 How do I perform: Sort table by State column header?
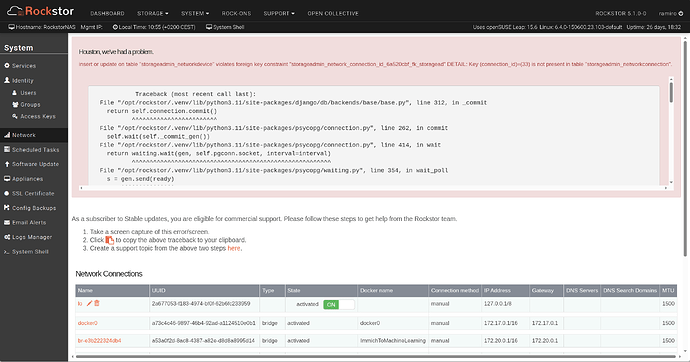tap(321, 290)
